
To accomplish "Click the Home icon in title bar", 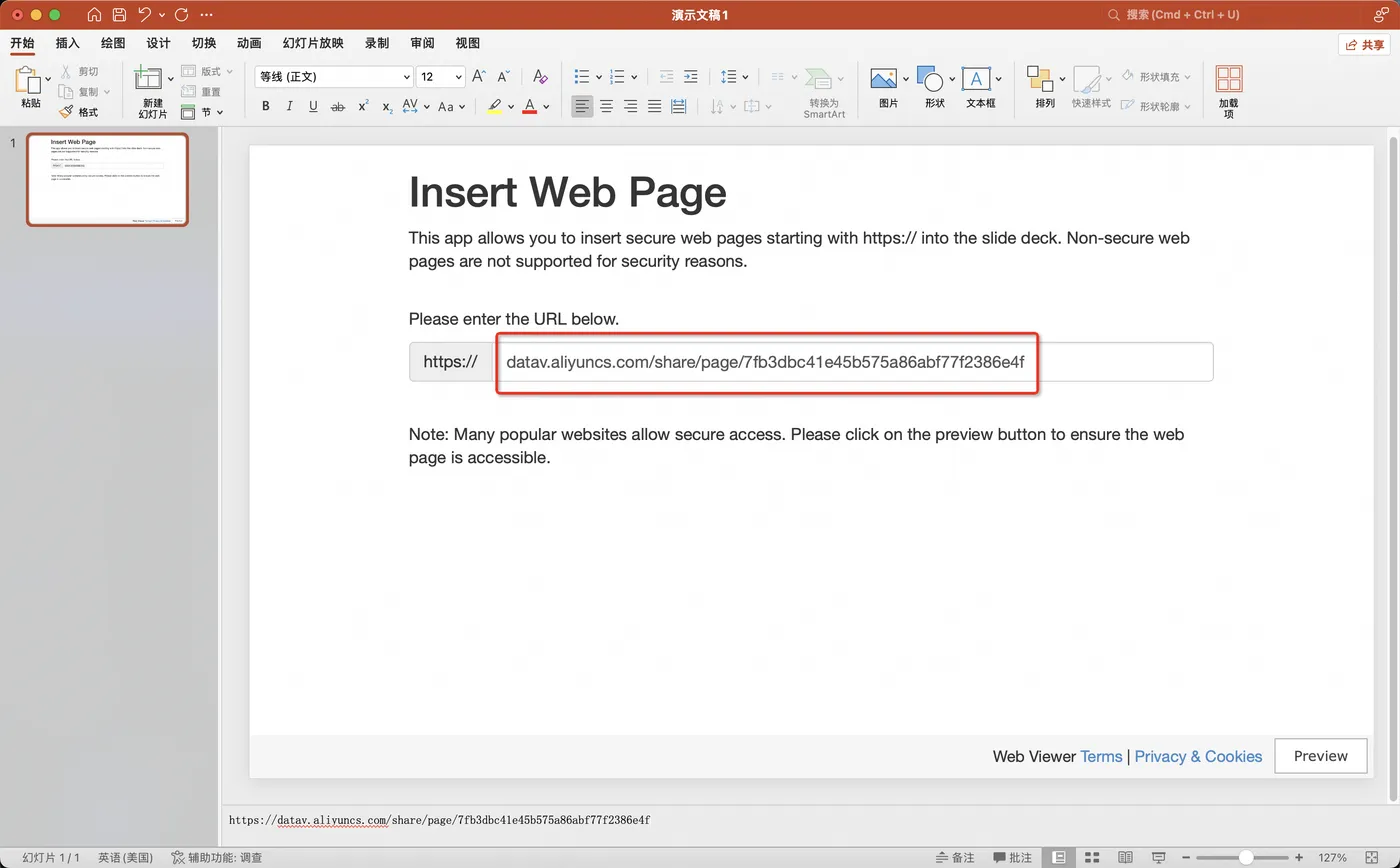I will tap(94, 15).
